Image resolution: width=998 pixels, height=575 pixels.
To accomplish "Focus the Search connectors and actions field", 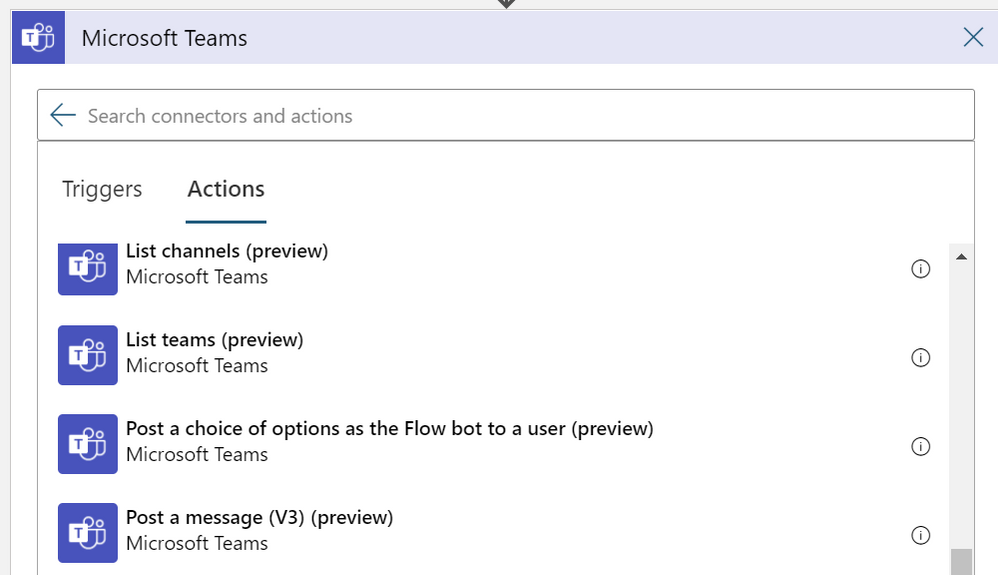I will 500,116.
